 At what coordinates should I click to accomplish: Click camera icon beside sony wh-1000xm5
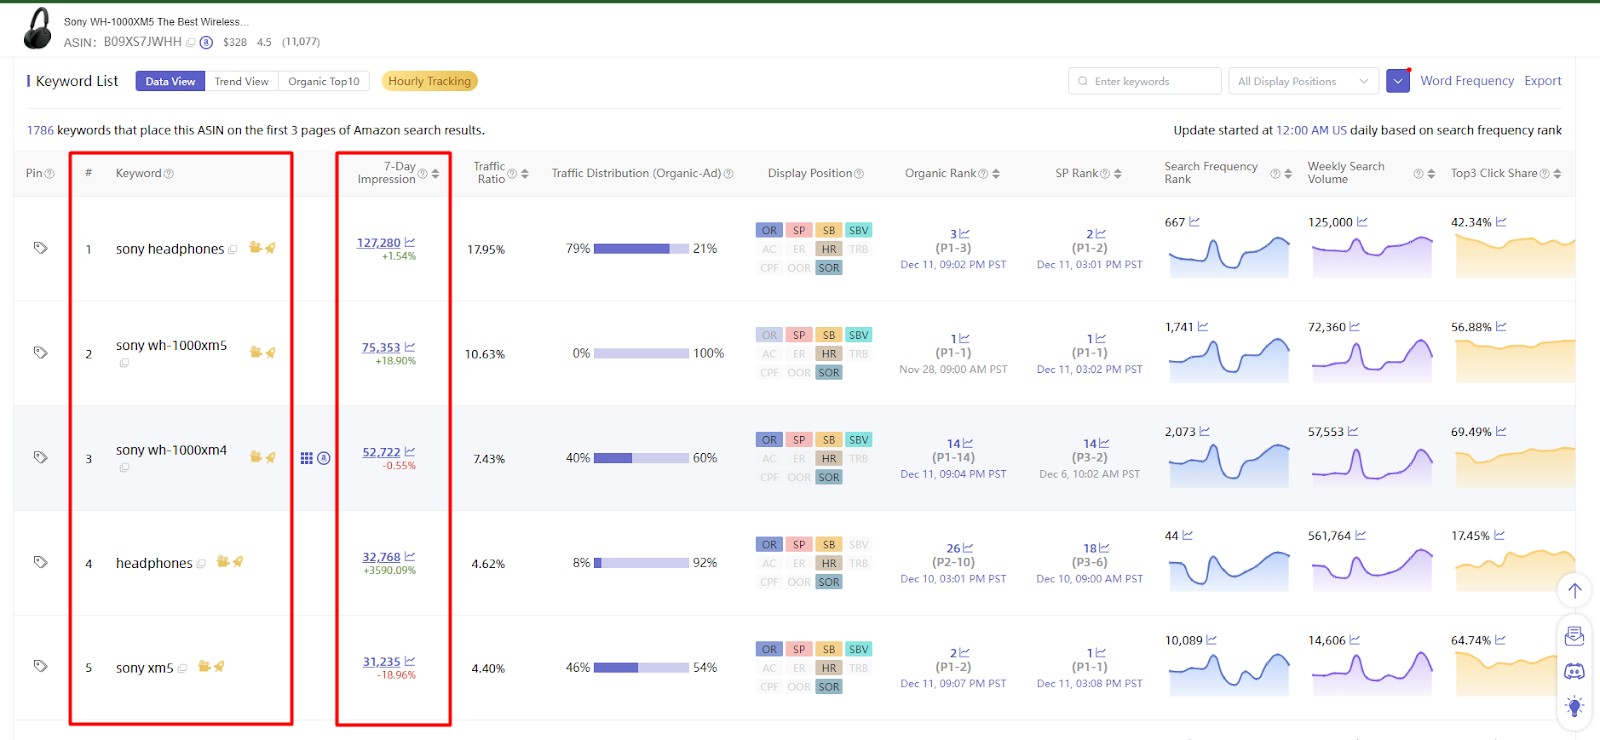255,352
